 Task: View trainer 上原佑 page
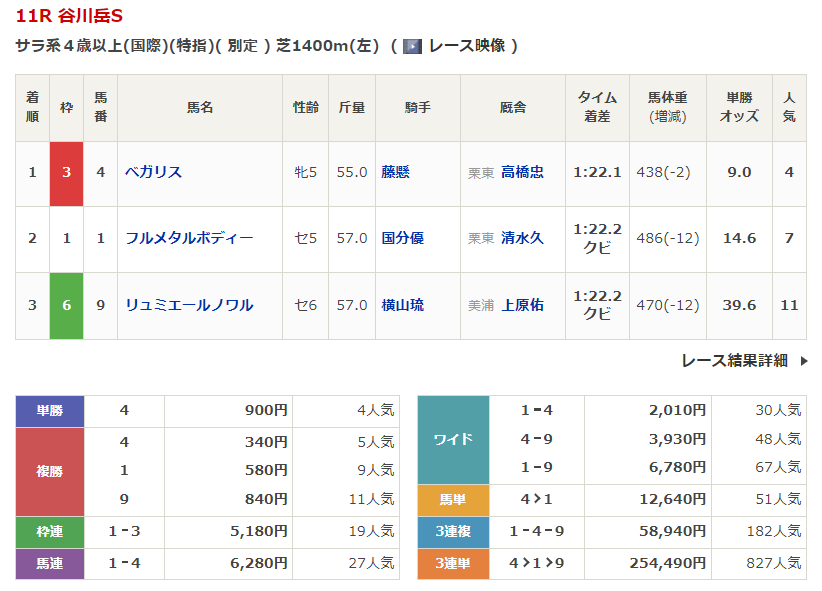click(522, 305)
